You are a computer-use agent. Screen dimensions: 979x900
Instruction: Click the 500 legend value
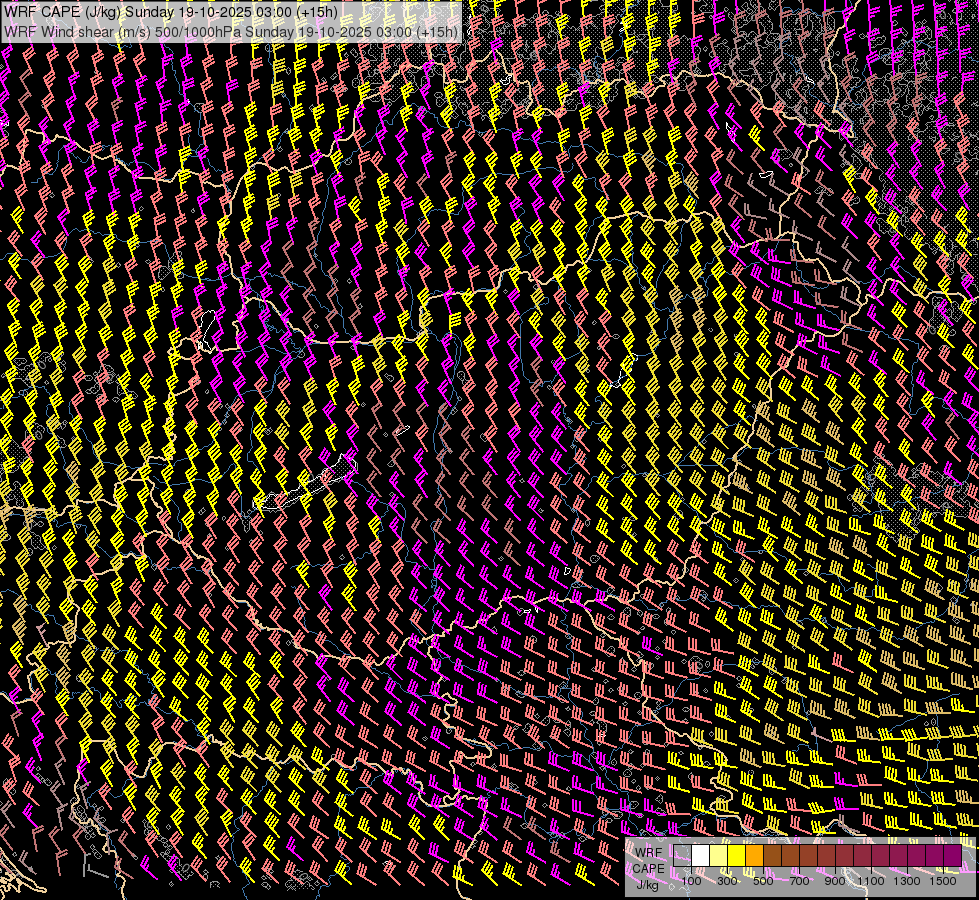pyautogui.click(x=763, y=881)
